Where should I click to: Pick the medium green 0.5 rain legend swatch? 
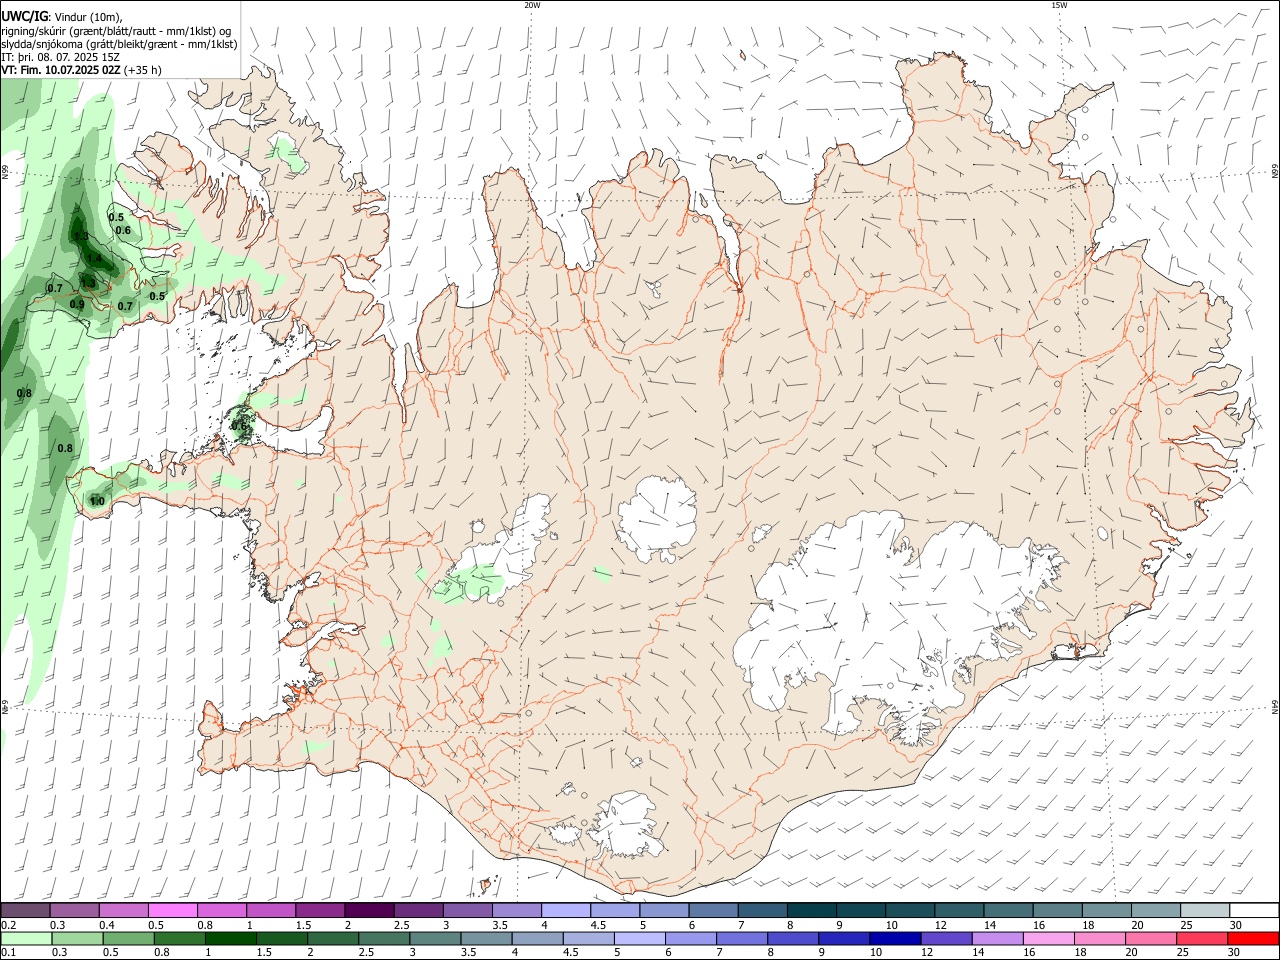(128, 938)
